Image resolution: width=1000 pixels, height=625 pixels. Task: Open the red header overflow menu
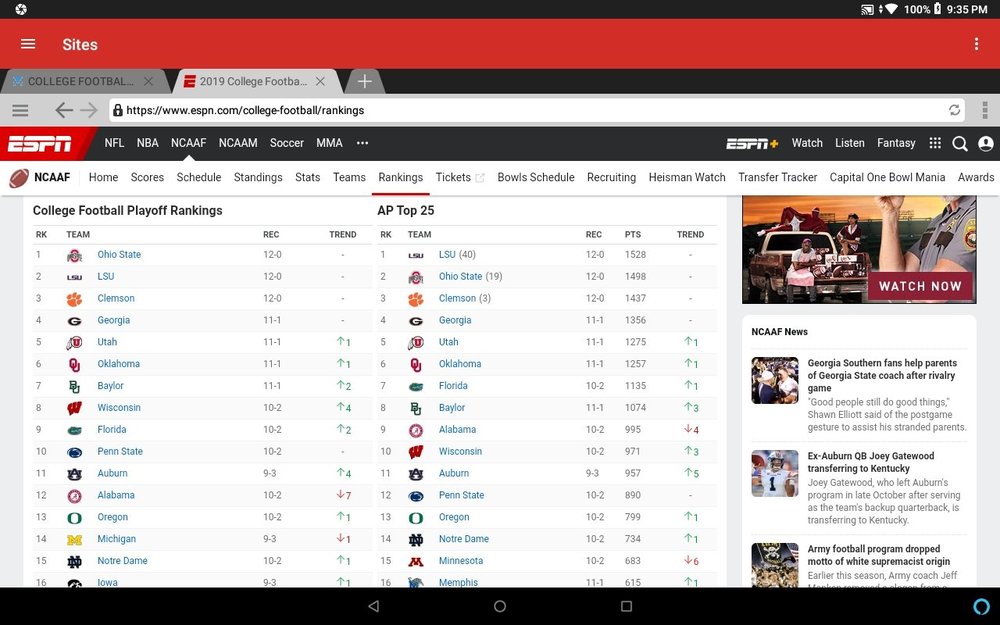point(976,44)
